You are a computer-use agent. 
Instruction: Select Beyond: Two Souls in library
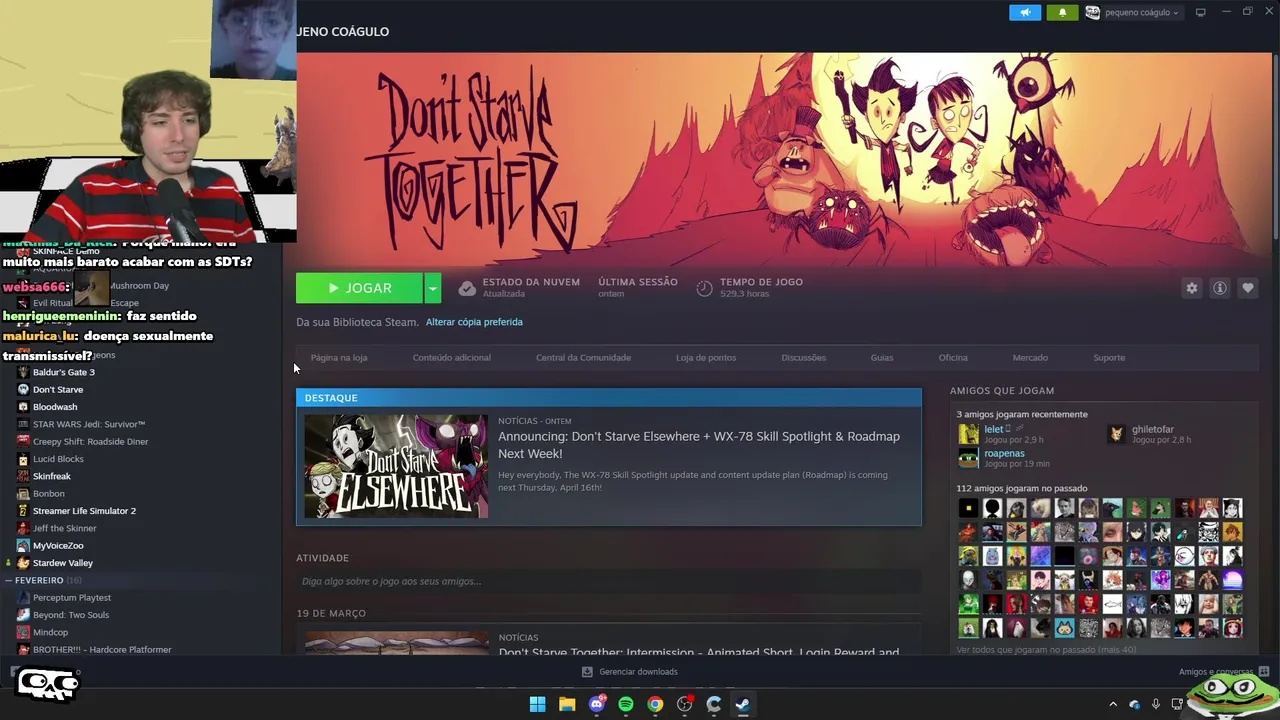71,615
